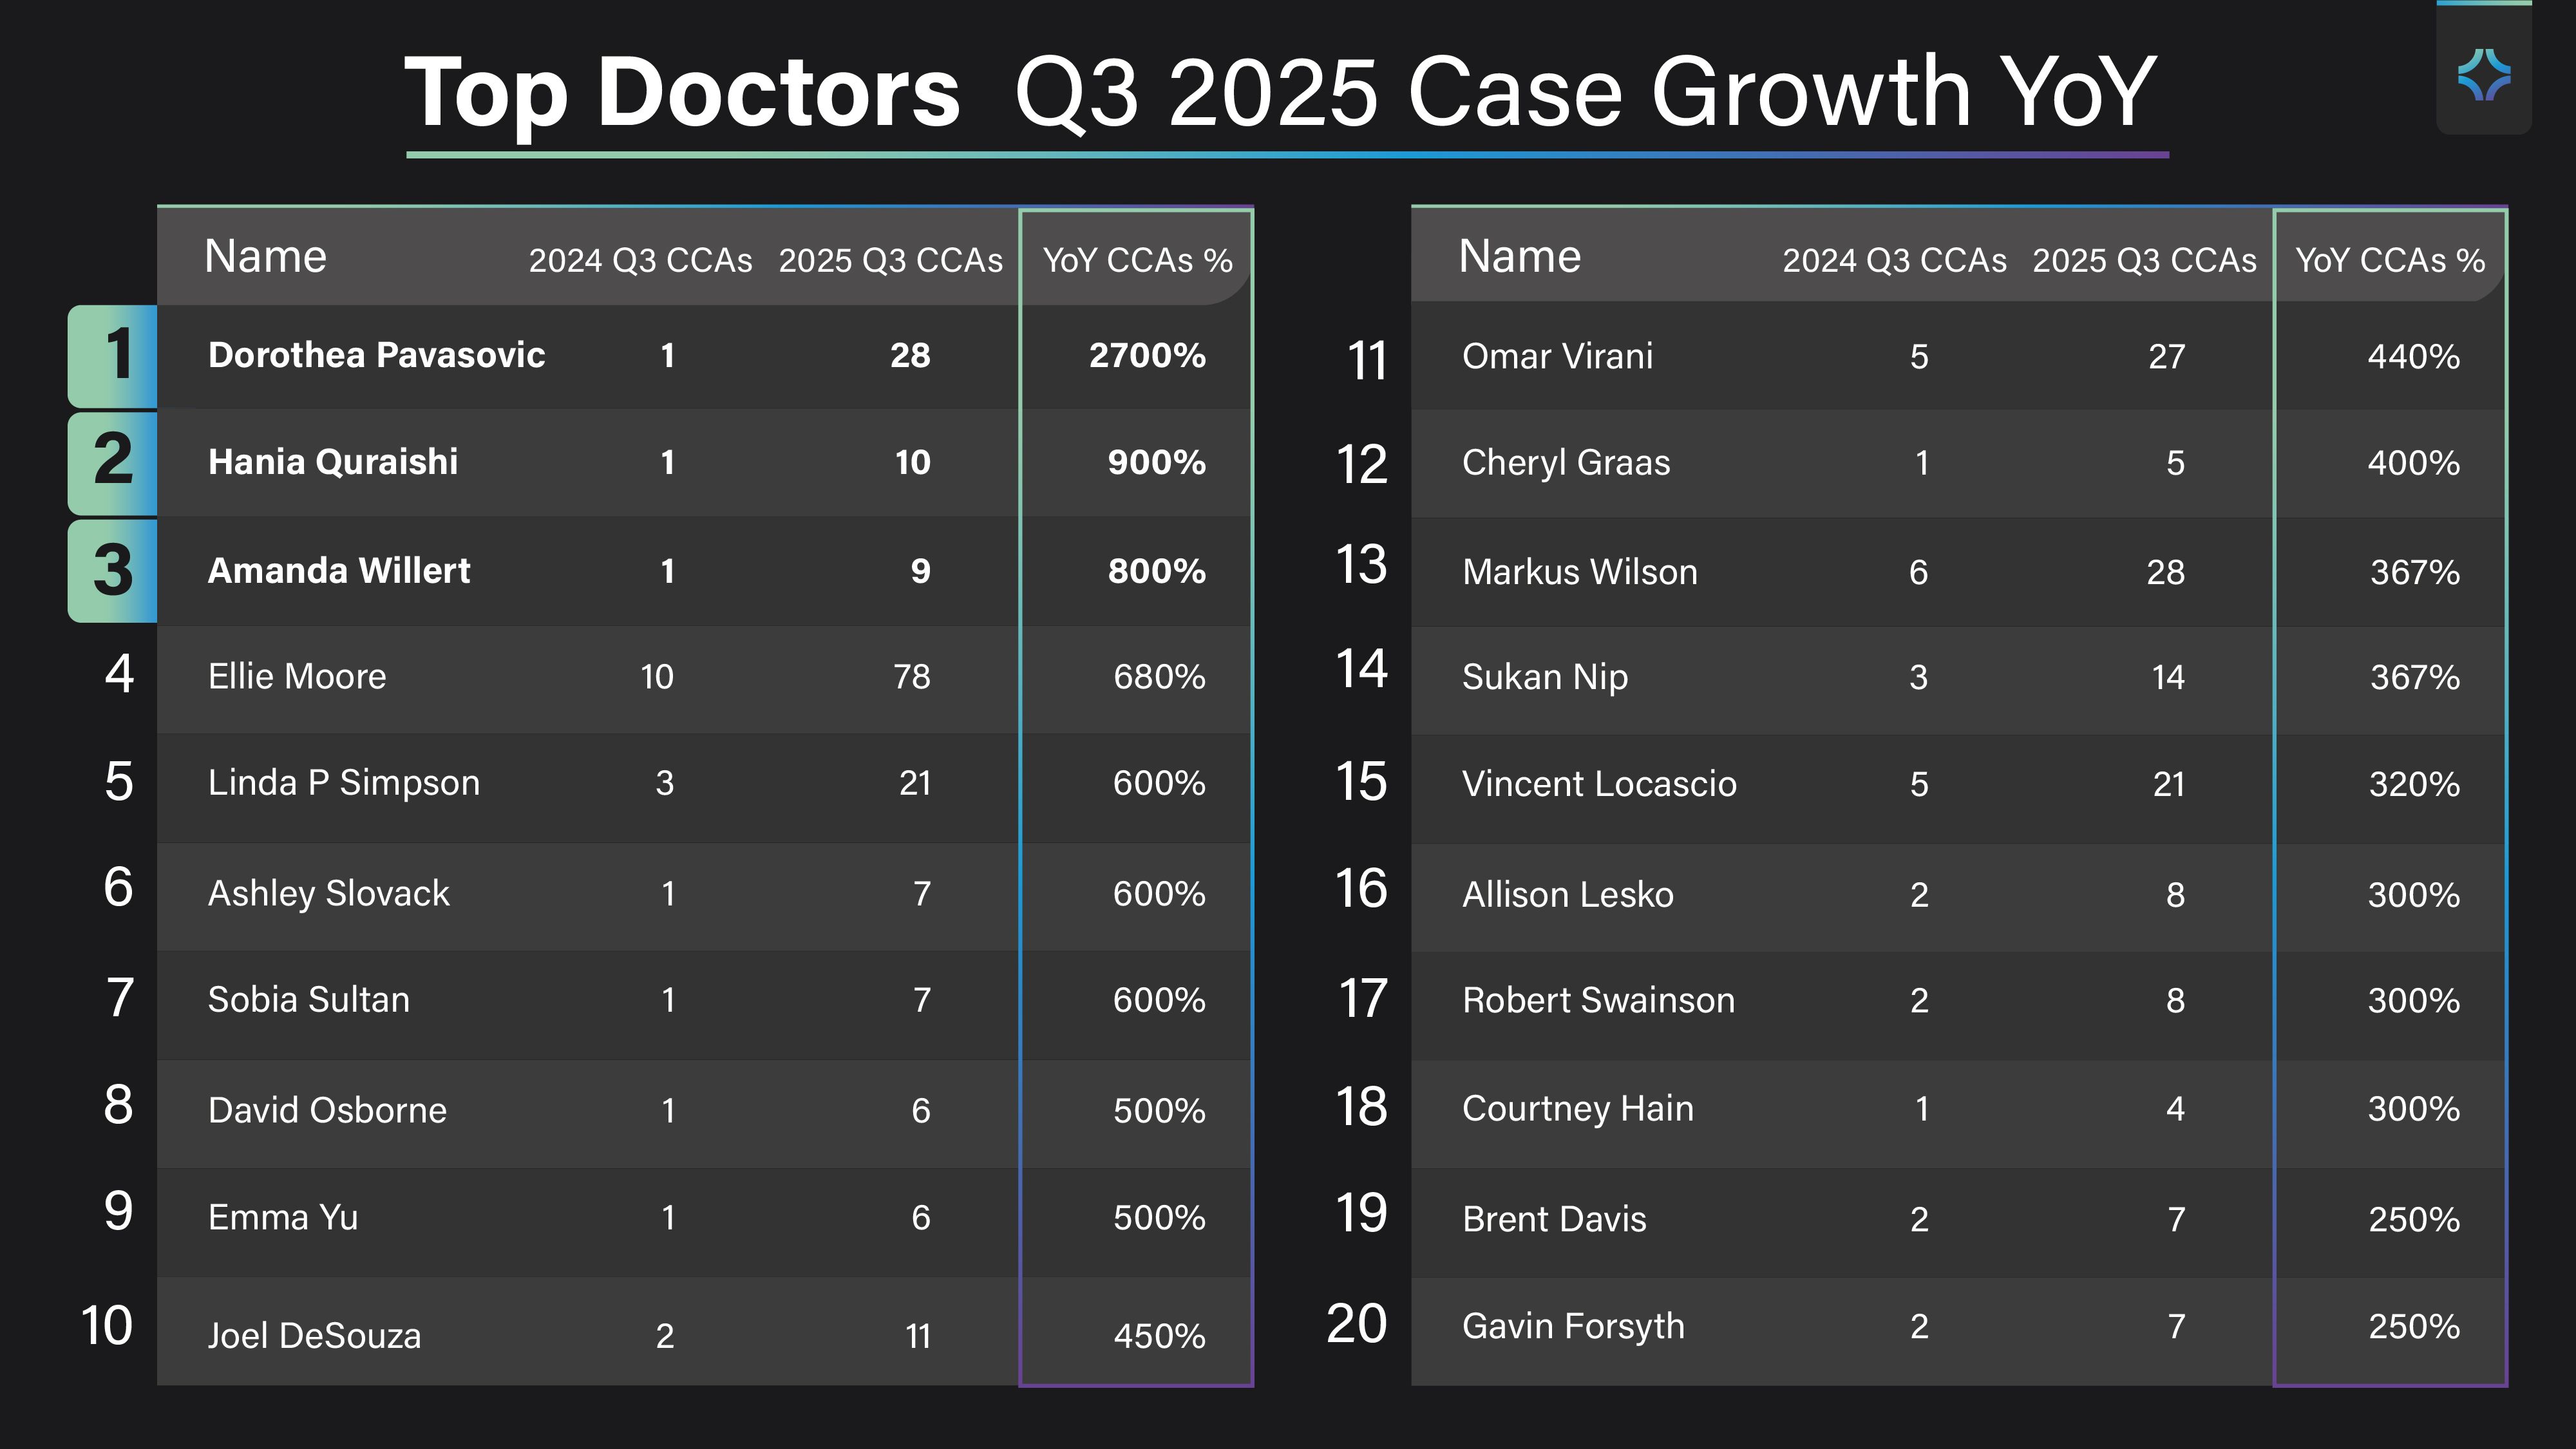Click the right table's YoY CCAs % header

2390,260
